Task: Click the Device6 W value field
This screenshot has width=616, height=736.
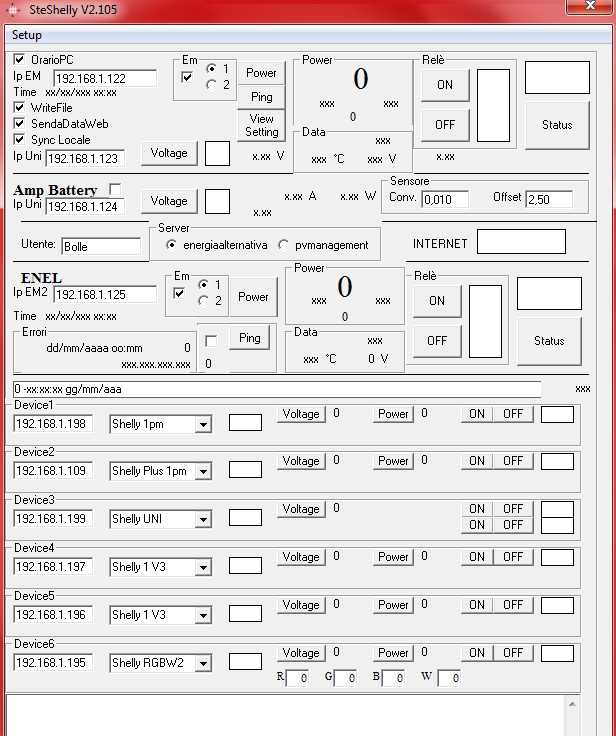Action: pos(449,678)
